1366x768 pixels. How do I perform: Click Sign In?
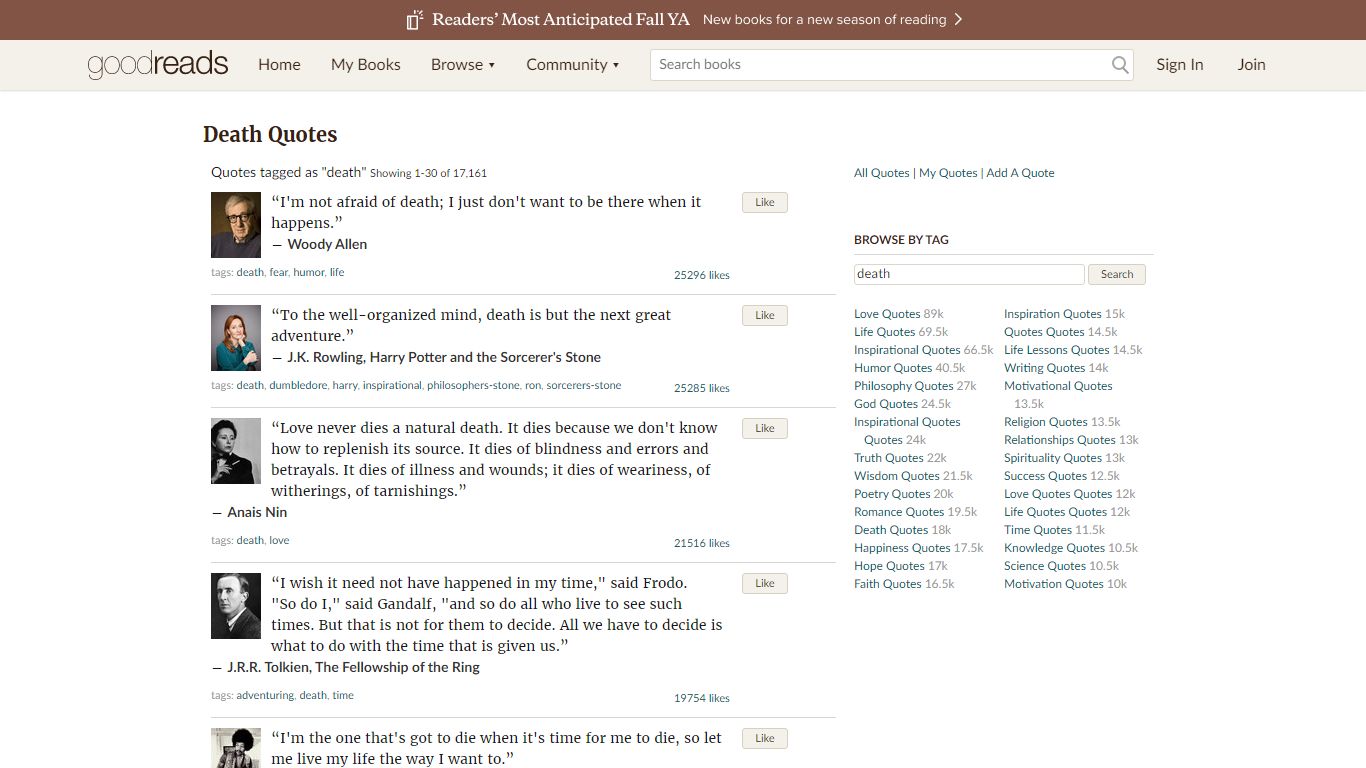pos(1180,65)
